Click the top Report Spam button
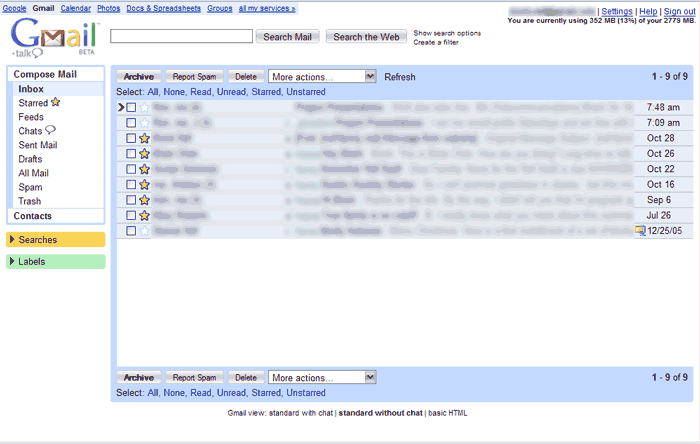Screen dimensions: 700x444 [x=194, y=77]
